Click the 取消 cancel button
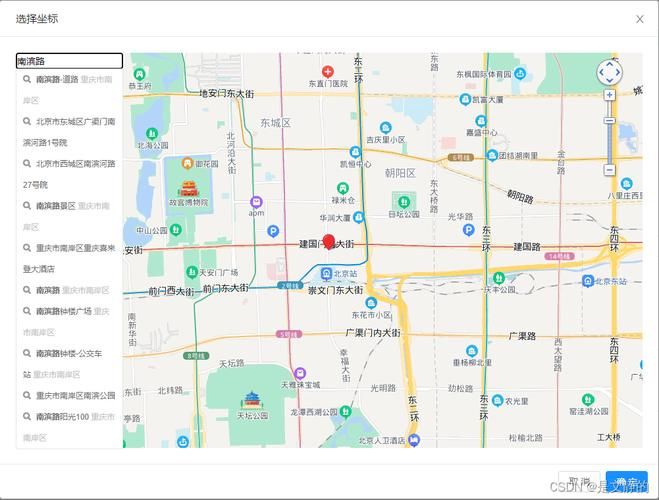The height and width of the screenshot is (500, 659). [x=579, y=482]
